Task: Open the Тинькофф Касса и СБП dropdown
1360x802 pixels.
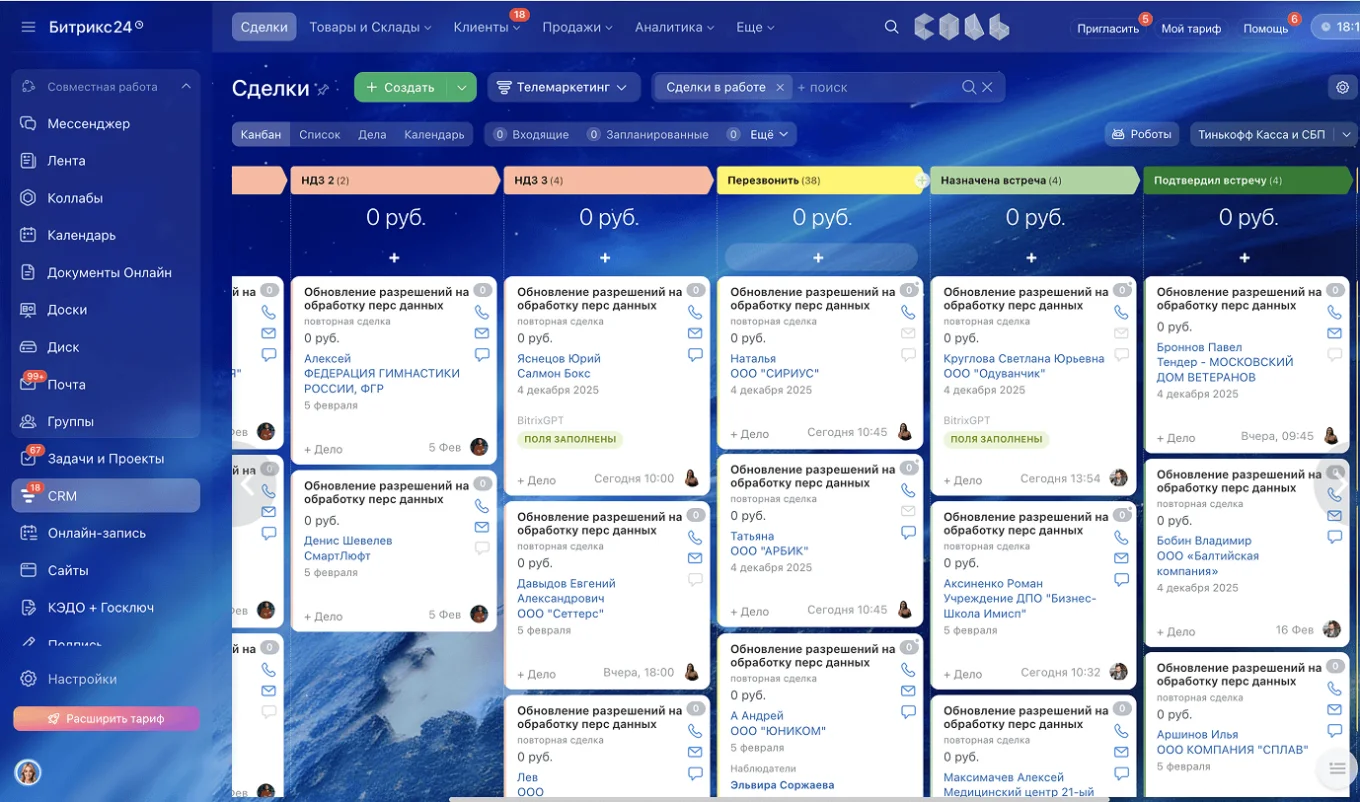Action: pos(1271,134)
